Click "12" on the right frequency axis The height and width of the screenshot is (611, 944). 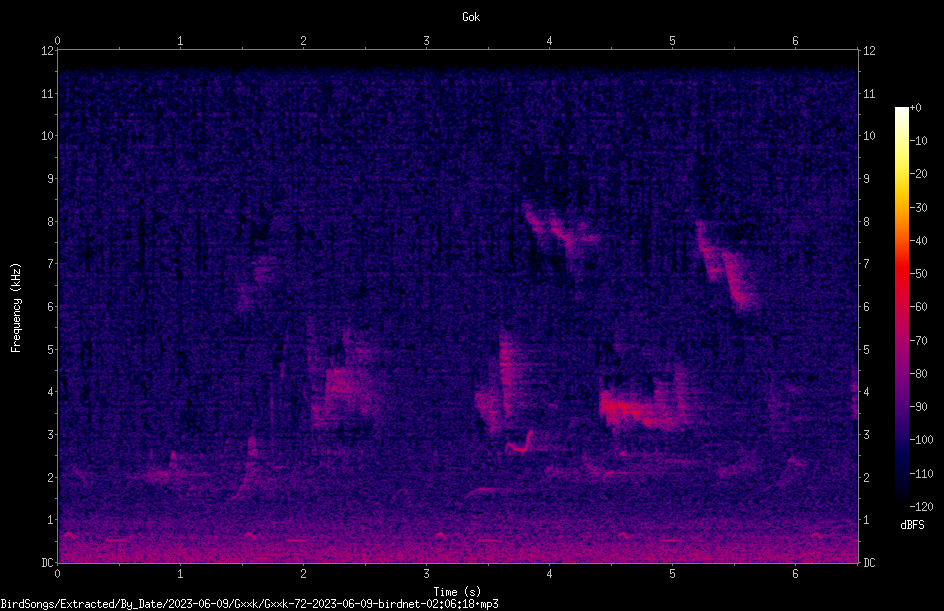(869, 51)
